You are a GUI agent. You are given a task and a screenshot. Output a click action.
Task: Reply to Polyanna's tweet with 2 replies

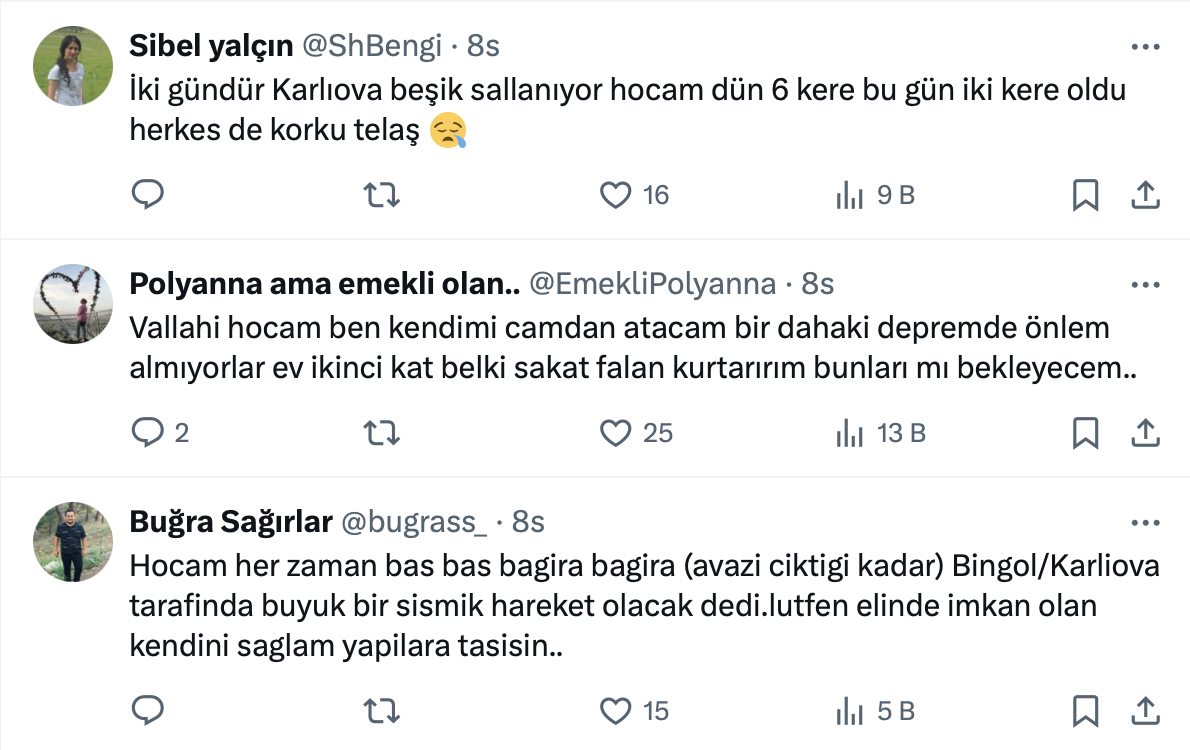pyautogui.click(x=148, y=432)
